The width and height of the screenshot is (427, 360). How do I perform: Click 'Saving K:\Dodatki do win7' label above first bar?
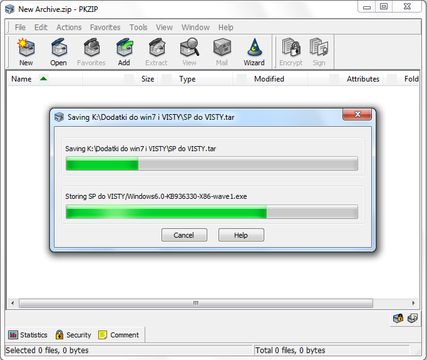coord(140,149)
